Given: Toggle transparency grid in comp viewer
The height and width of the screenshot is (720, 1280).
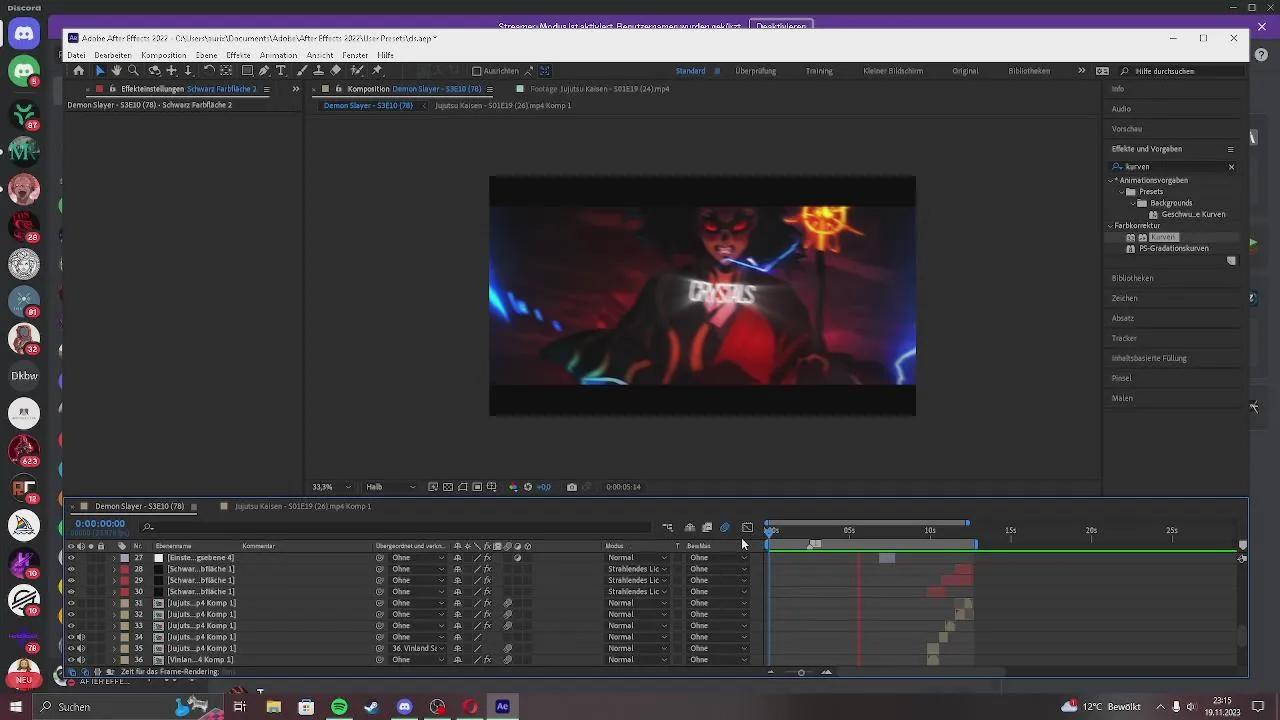Looking at the screenshot, I should (448, 487).
